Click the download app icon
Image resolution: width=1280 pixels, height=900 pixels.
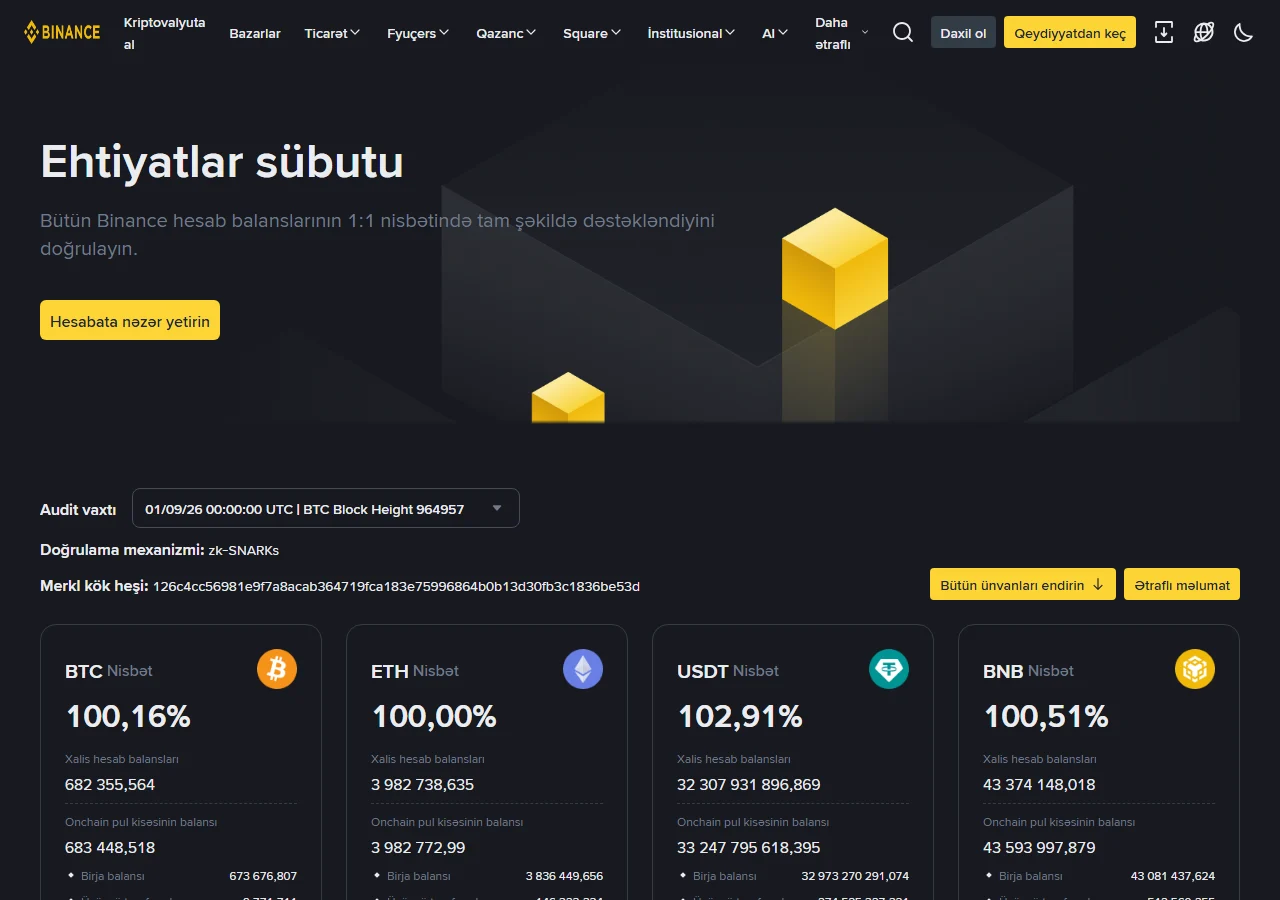coord(1164,32)
